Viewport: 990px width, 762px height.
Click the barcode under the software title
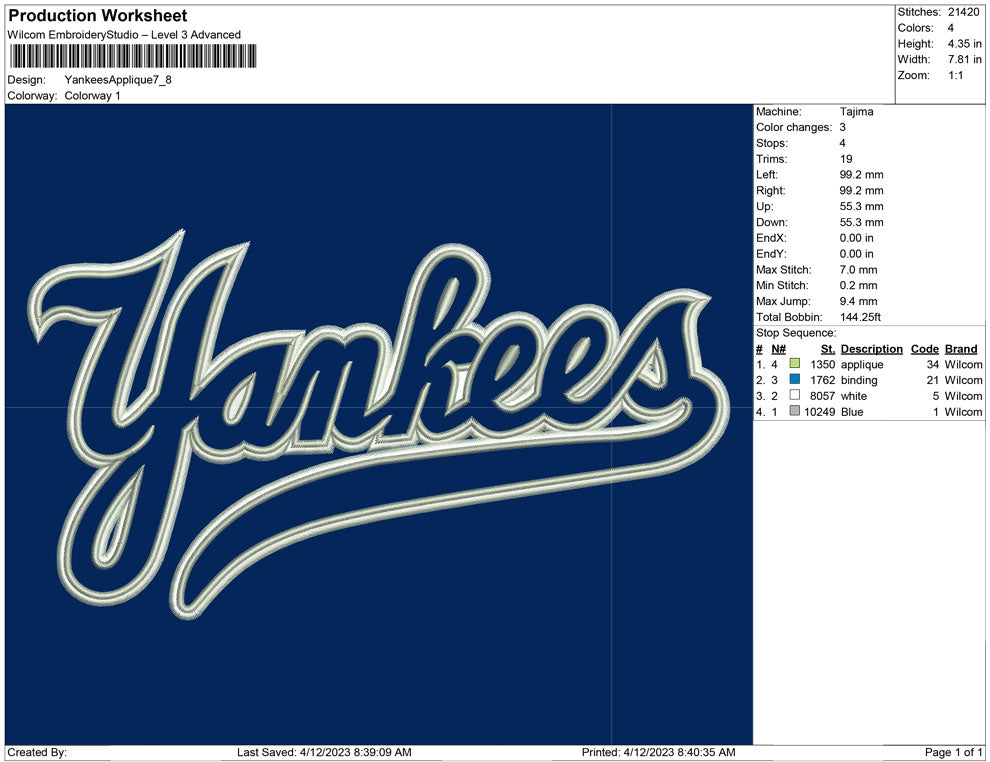tap(132, 56)
